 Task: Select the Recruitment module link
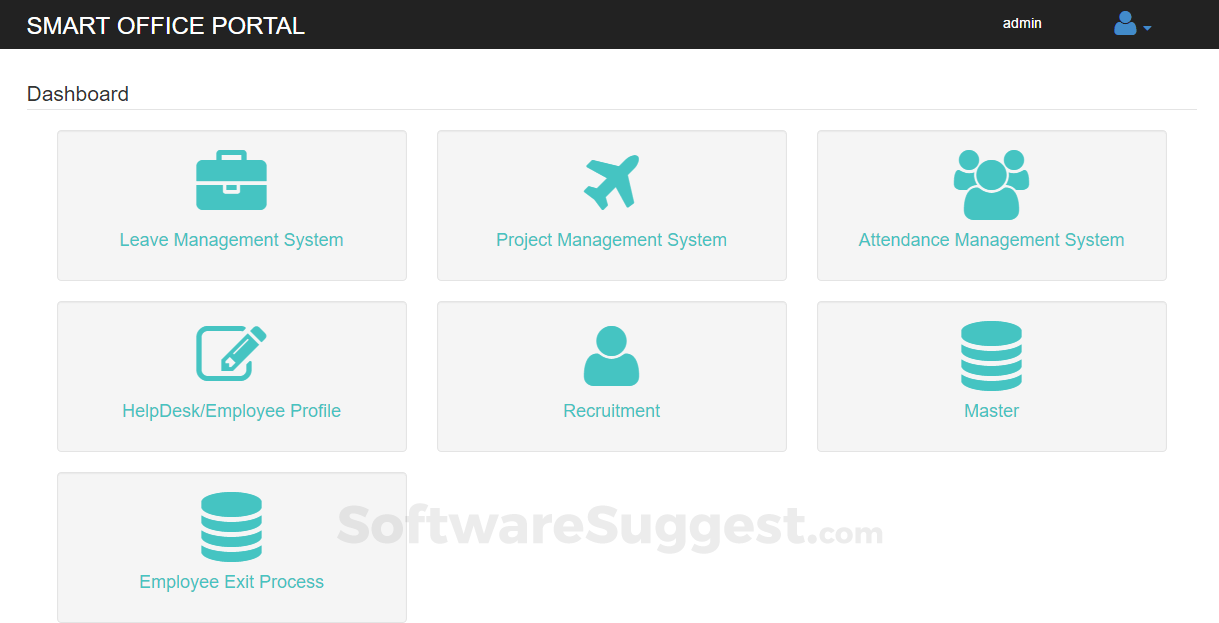pyautogui.click(x=611, y=411)
